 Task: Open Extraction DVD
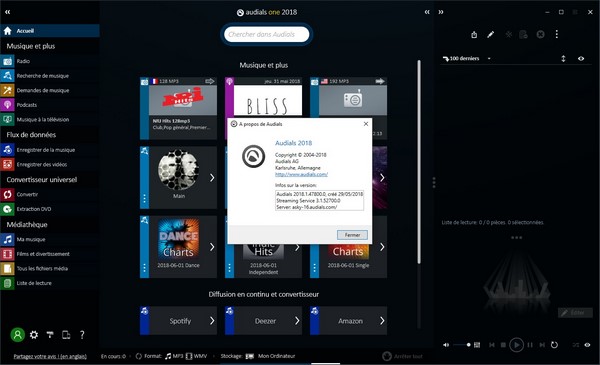tap(50, 209)
